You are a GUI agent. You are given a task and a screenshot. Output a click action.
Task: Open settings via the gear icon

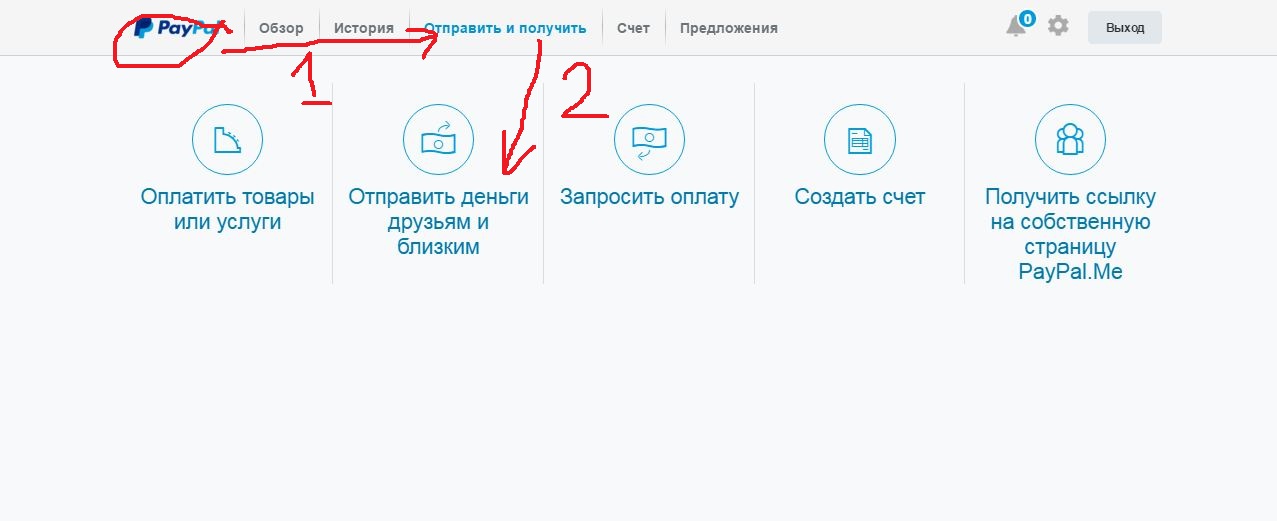(x=1058, y=26)
